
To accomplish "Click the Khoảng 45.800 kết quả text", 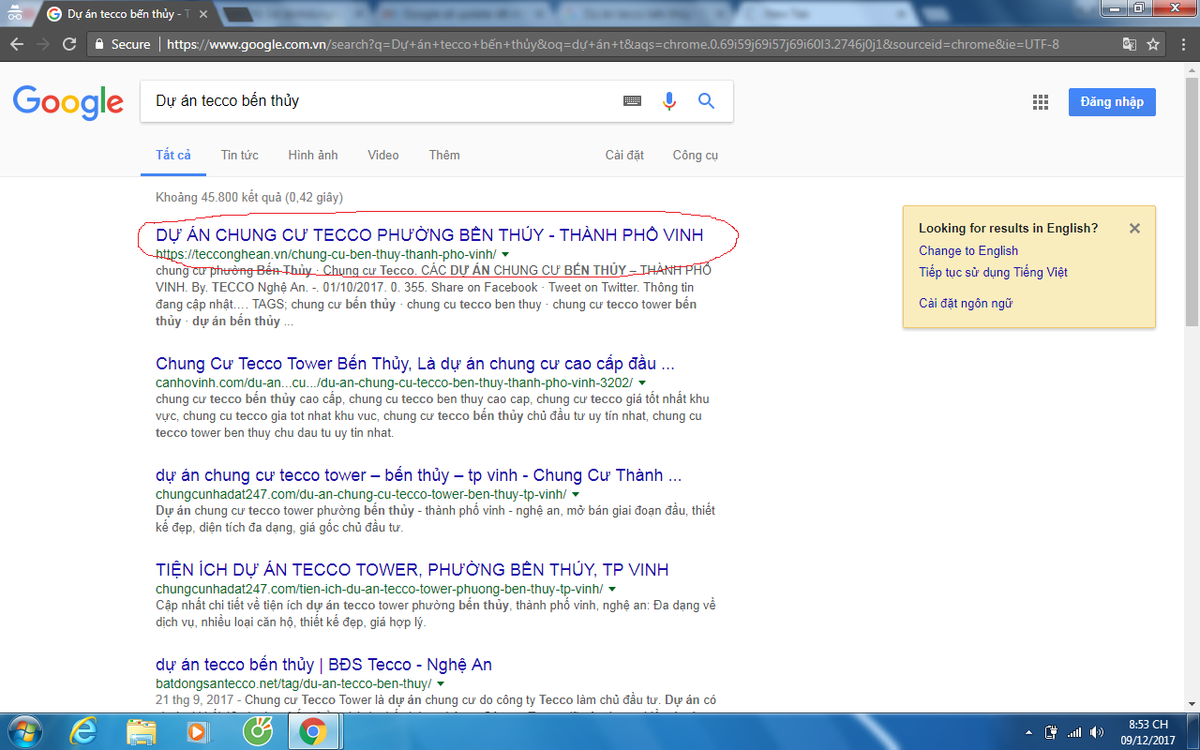I will 249,198.
